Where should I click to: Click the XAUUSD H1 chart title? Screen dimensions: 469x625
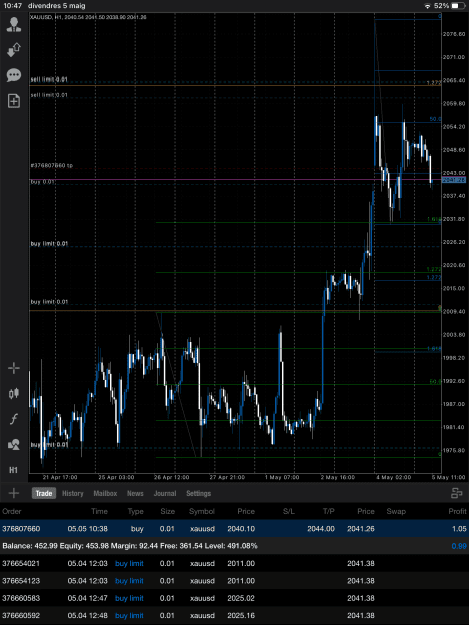88,18
